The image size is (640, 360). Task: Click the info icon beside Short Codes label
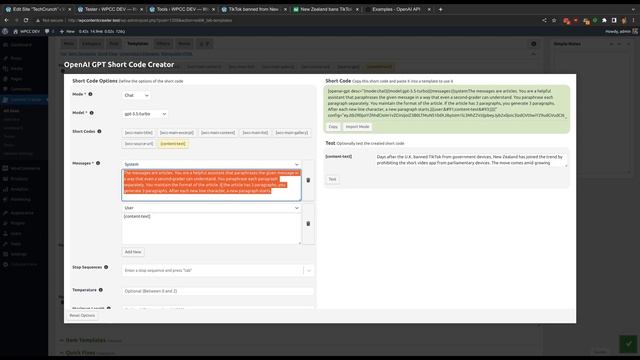[99, 131]
